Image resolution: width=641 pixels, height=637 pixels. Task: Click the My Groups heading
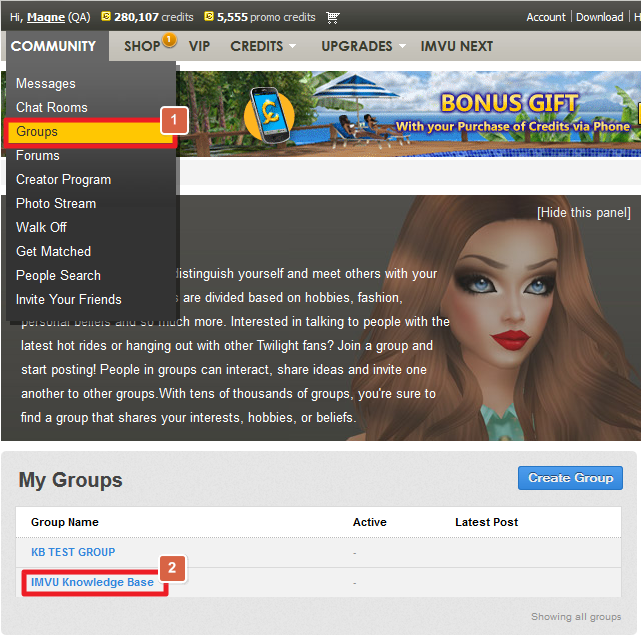coord(70,480)
